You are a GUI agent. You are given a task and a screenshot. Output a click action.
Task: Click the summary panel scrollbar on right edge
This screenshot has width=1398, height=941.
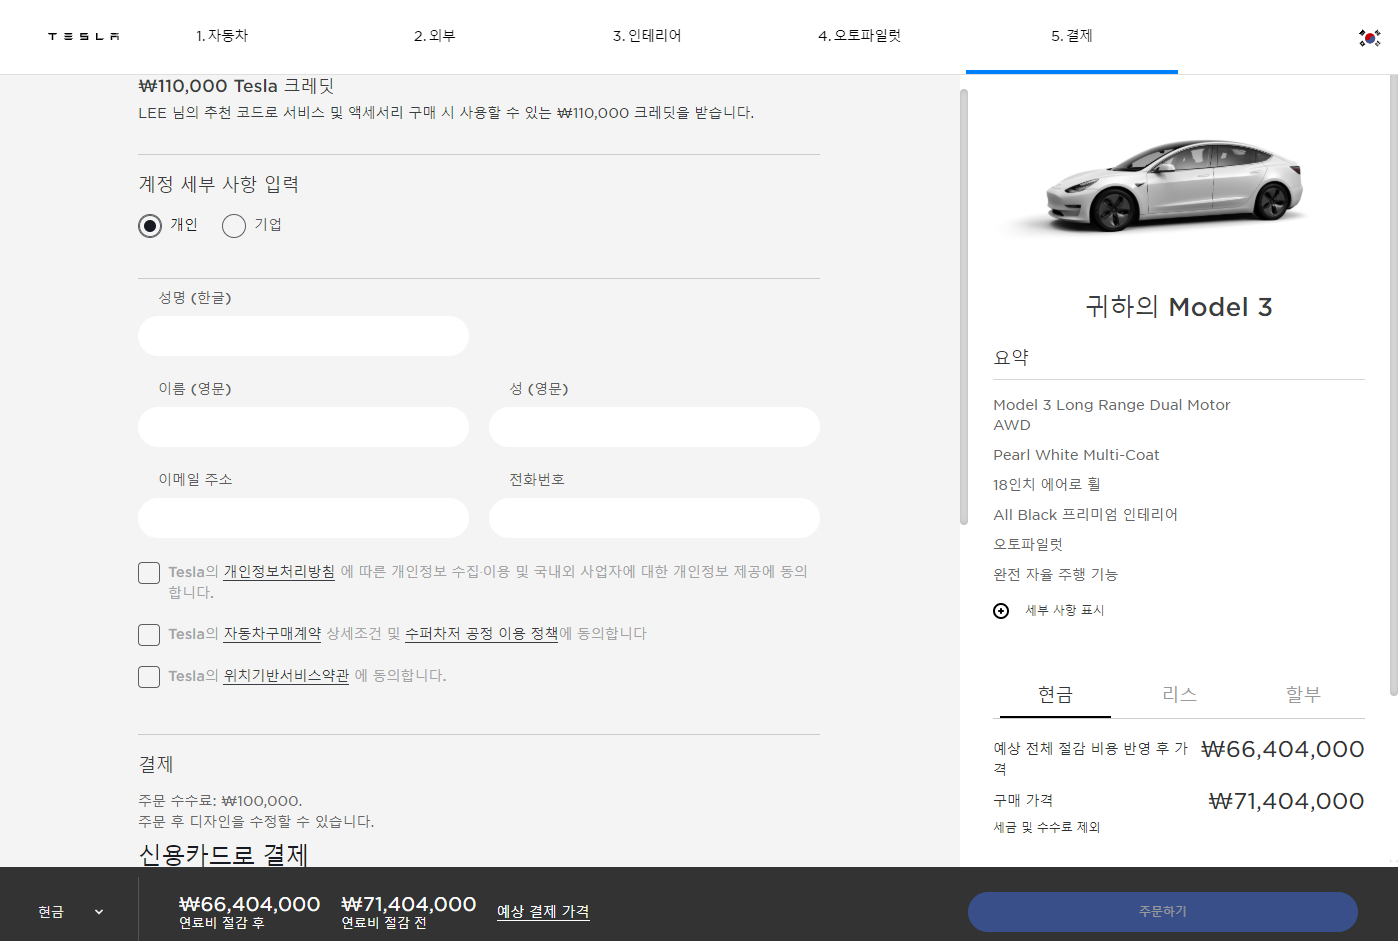pyautogui.click(x=1393, y=385)
